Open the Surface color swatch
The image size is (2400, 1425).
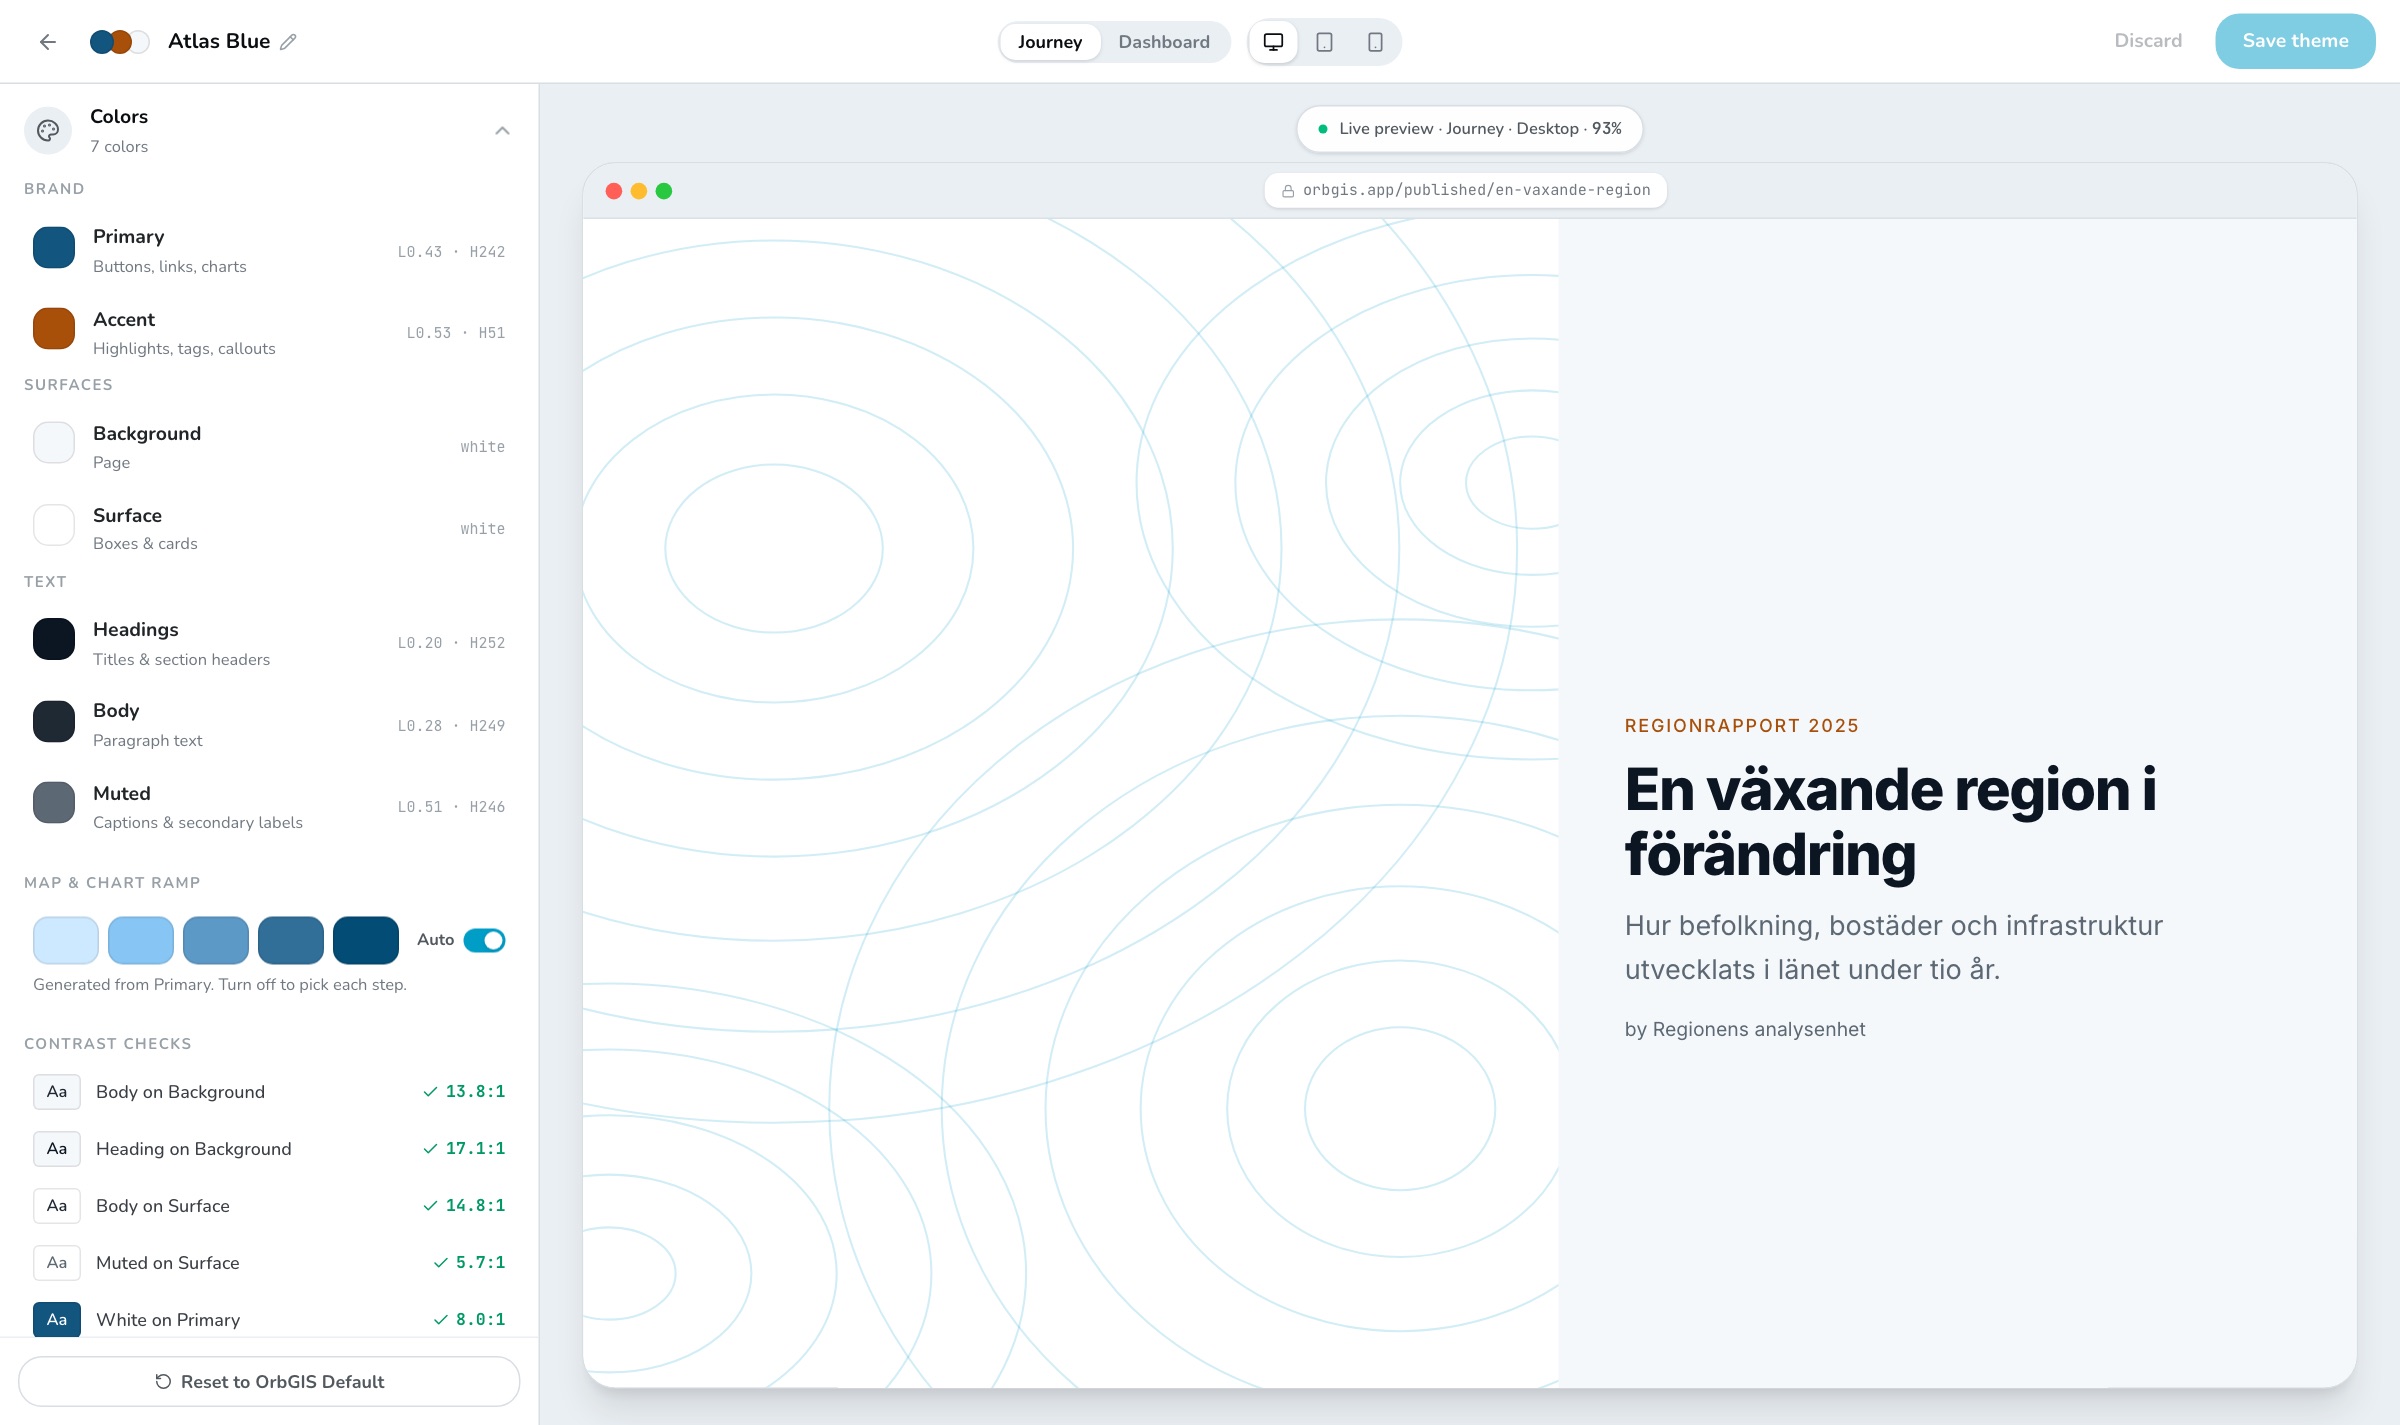54,525
